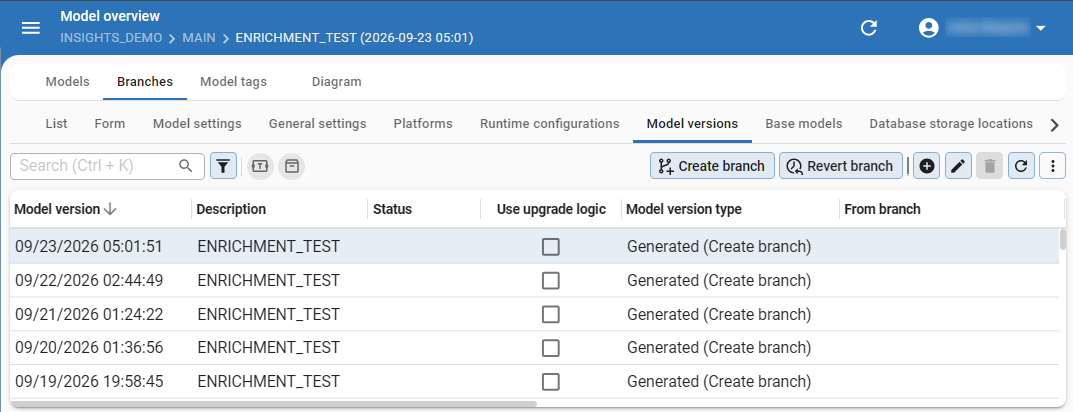1073x412 pixels.
Task: Sort by the Model version column header arrow
Action: point(109,209)
